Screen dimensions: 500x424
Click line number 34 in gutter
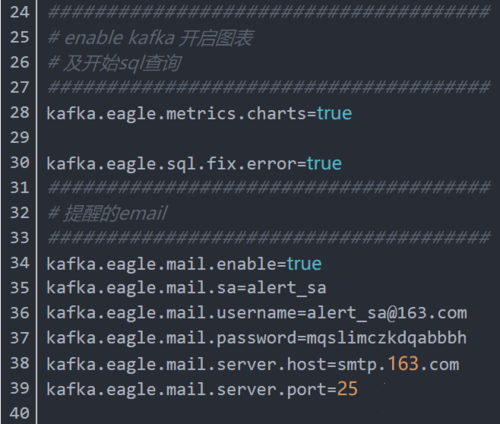(20, 263)
